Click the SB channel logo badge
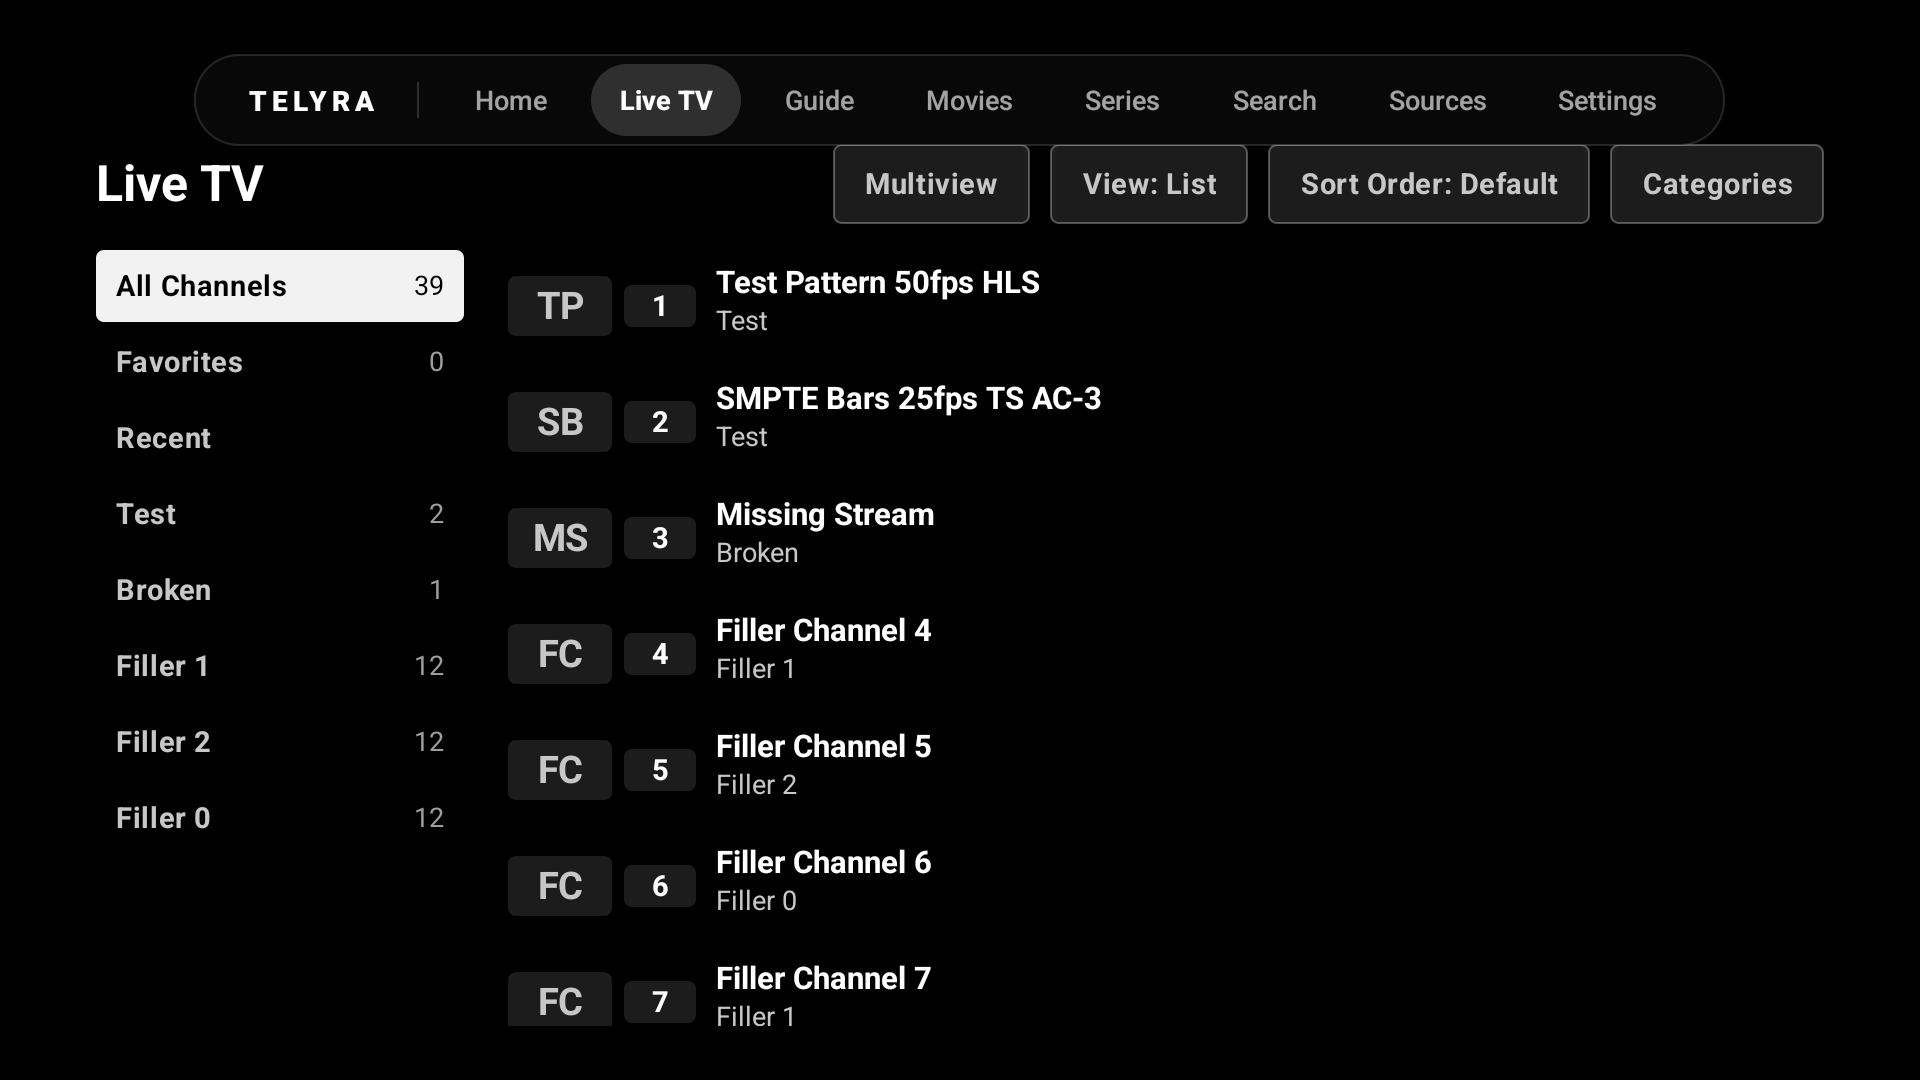The image size is (1920, 1080). [559, 422]
